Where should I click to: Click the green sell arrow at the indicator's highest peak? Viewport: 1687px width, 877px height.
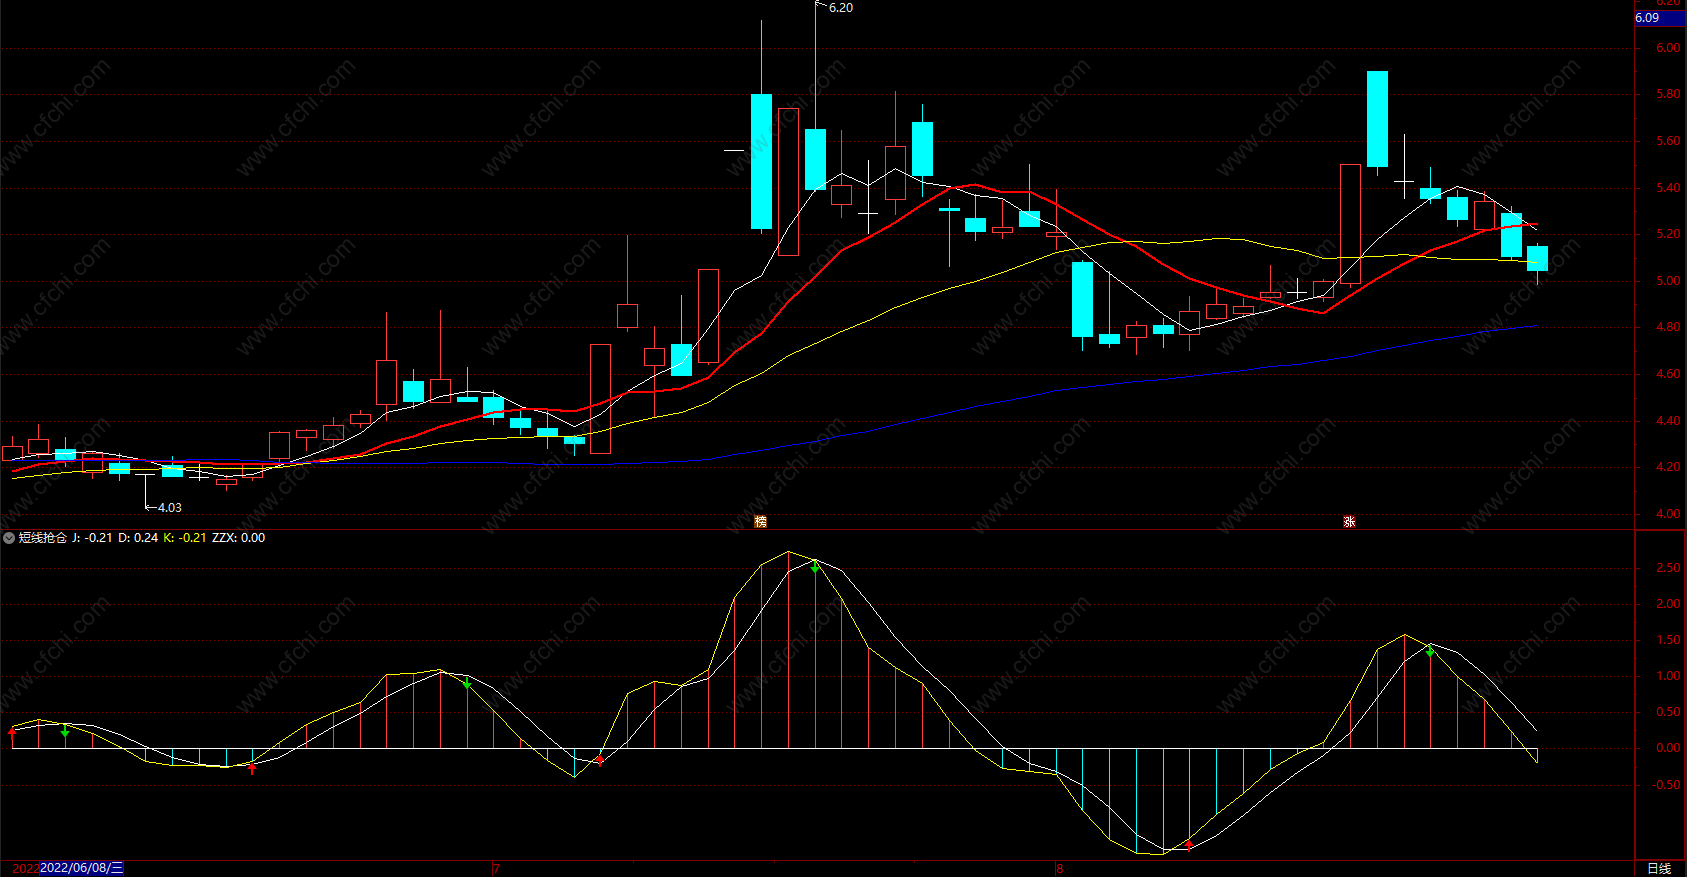click(x=815, y=567)
